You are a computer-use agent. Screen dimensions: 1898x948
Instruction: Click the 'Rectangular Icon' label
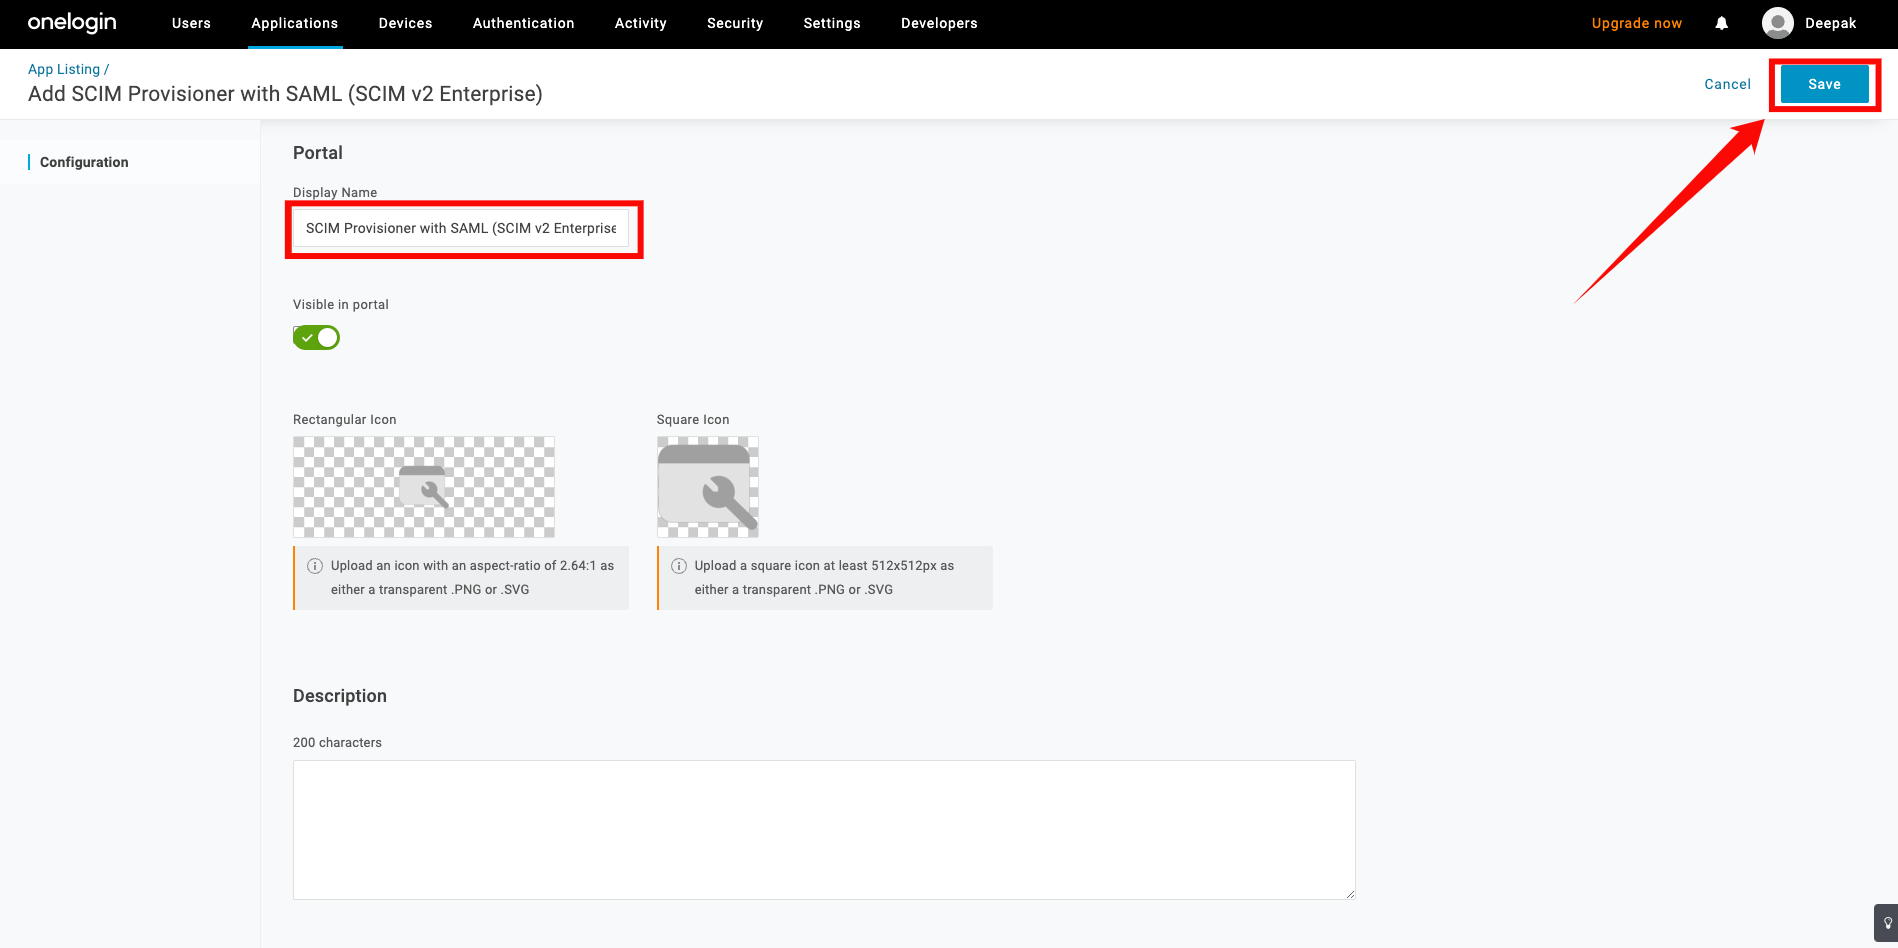pyautogui.click(x=345, y=420)
